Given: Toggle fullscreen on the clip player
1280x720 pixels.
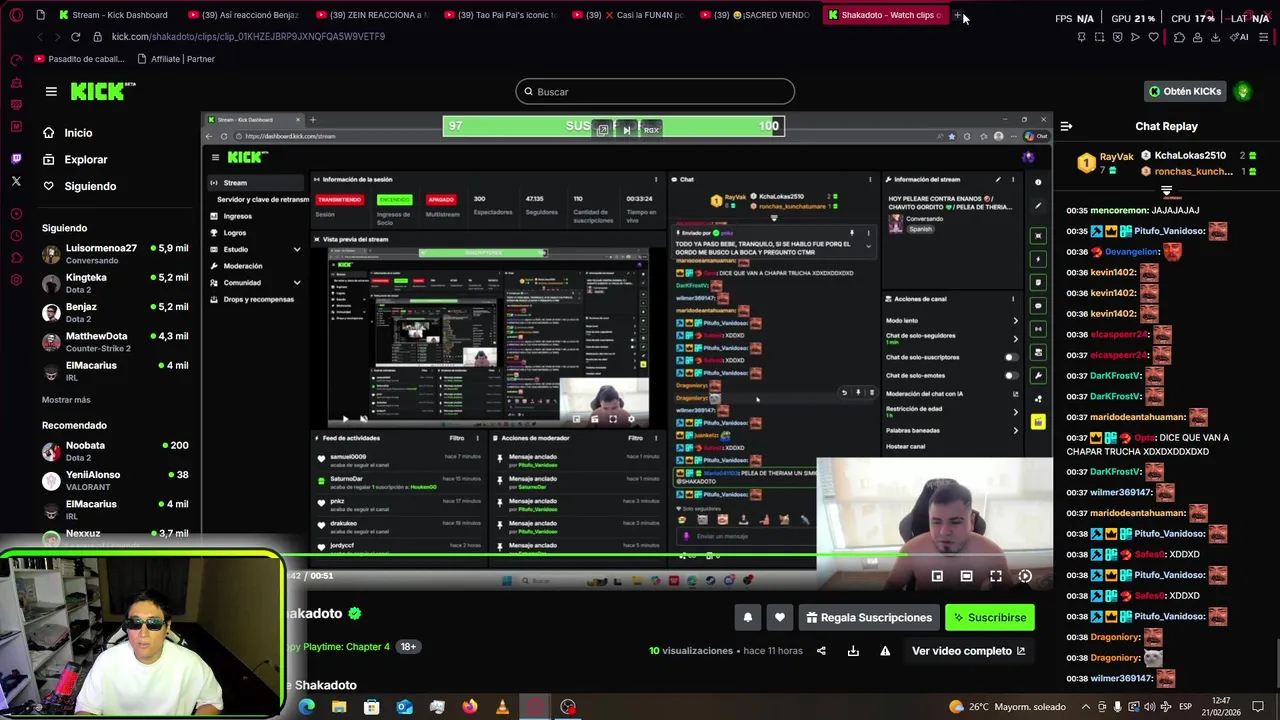Looking at the screenshot, I should (x=996, y=576).
